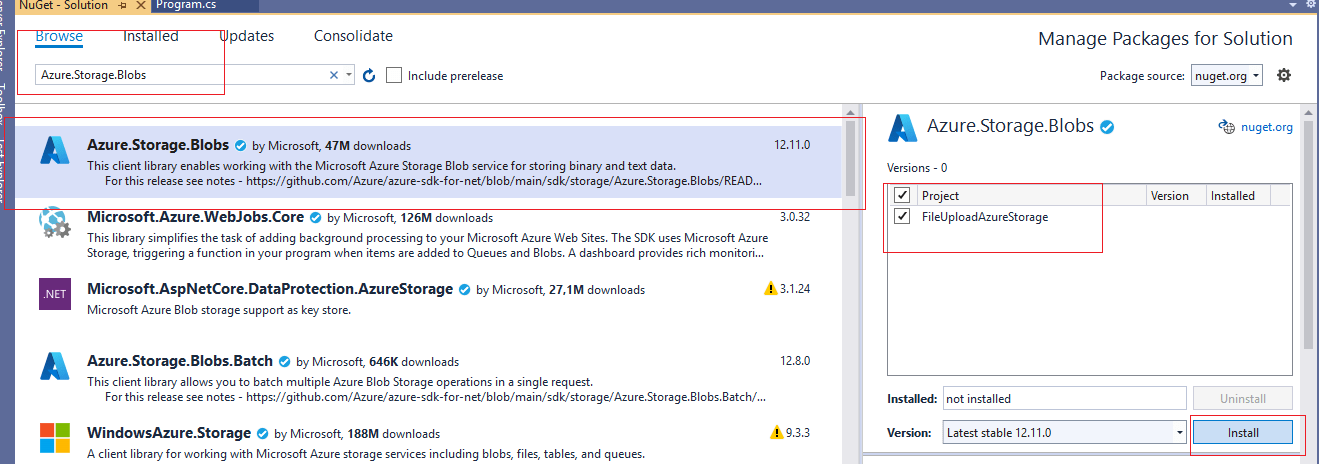The image size is (1323, 464).
Task: Switch to the Updates tab
Action: click(246, 36)
